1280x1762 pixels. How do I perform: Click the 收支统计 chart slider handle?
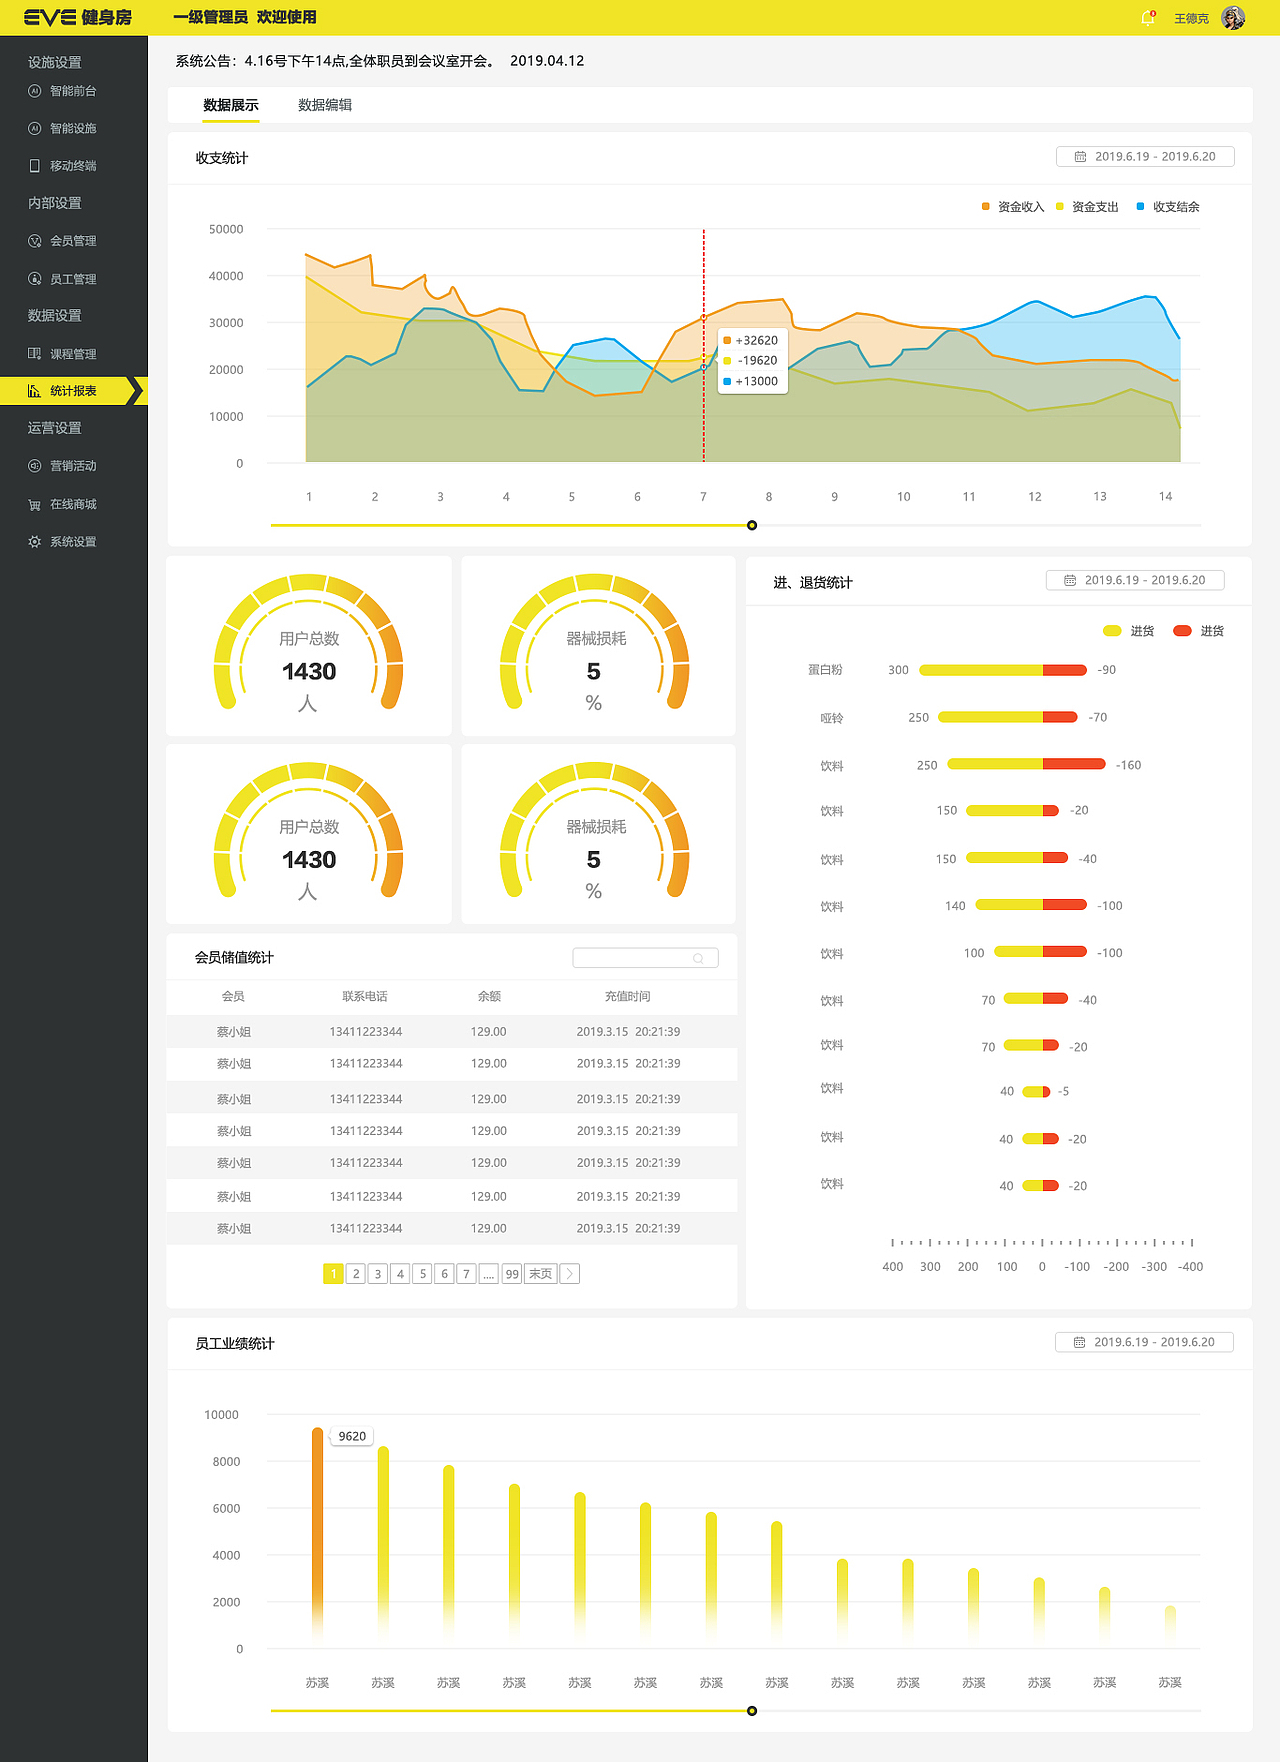(752, 525)
